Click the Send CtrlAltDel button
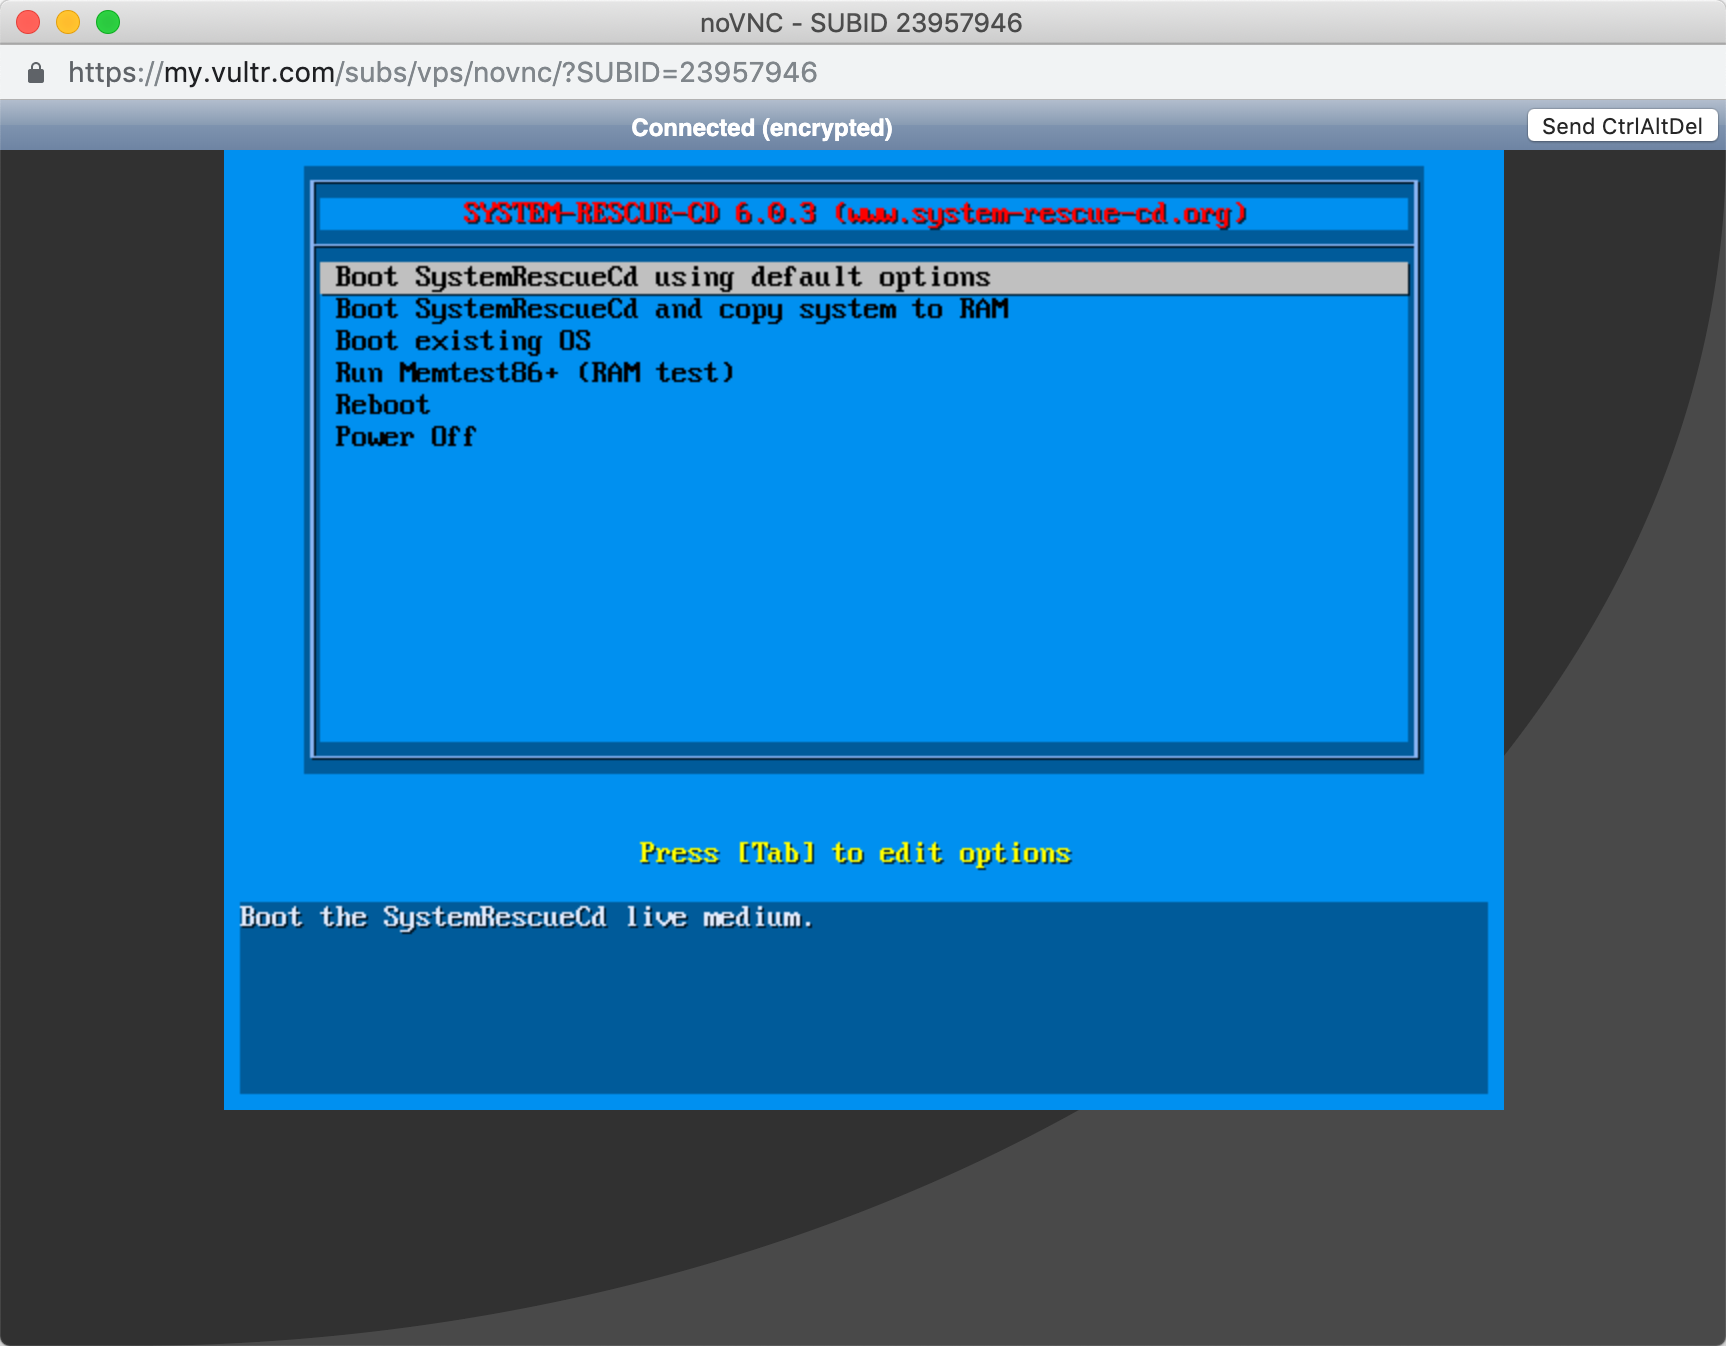Viewport: 1726px width, 1346px height. point(1622,126)
